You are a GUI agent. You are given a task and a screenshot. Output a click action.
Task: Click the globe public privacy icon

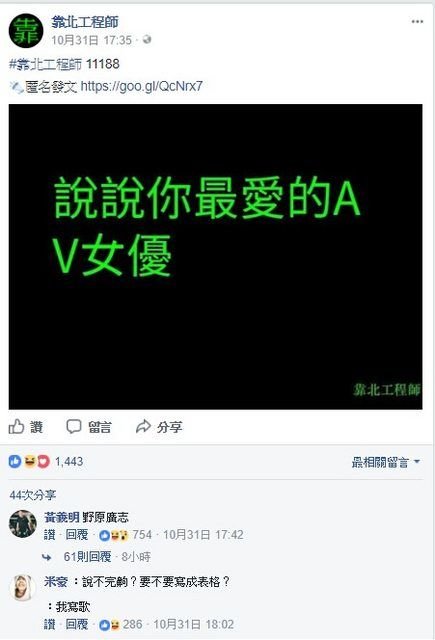tap(147, 40)
